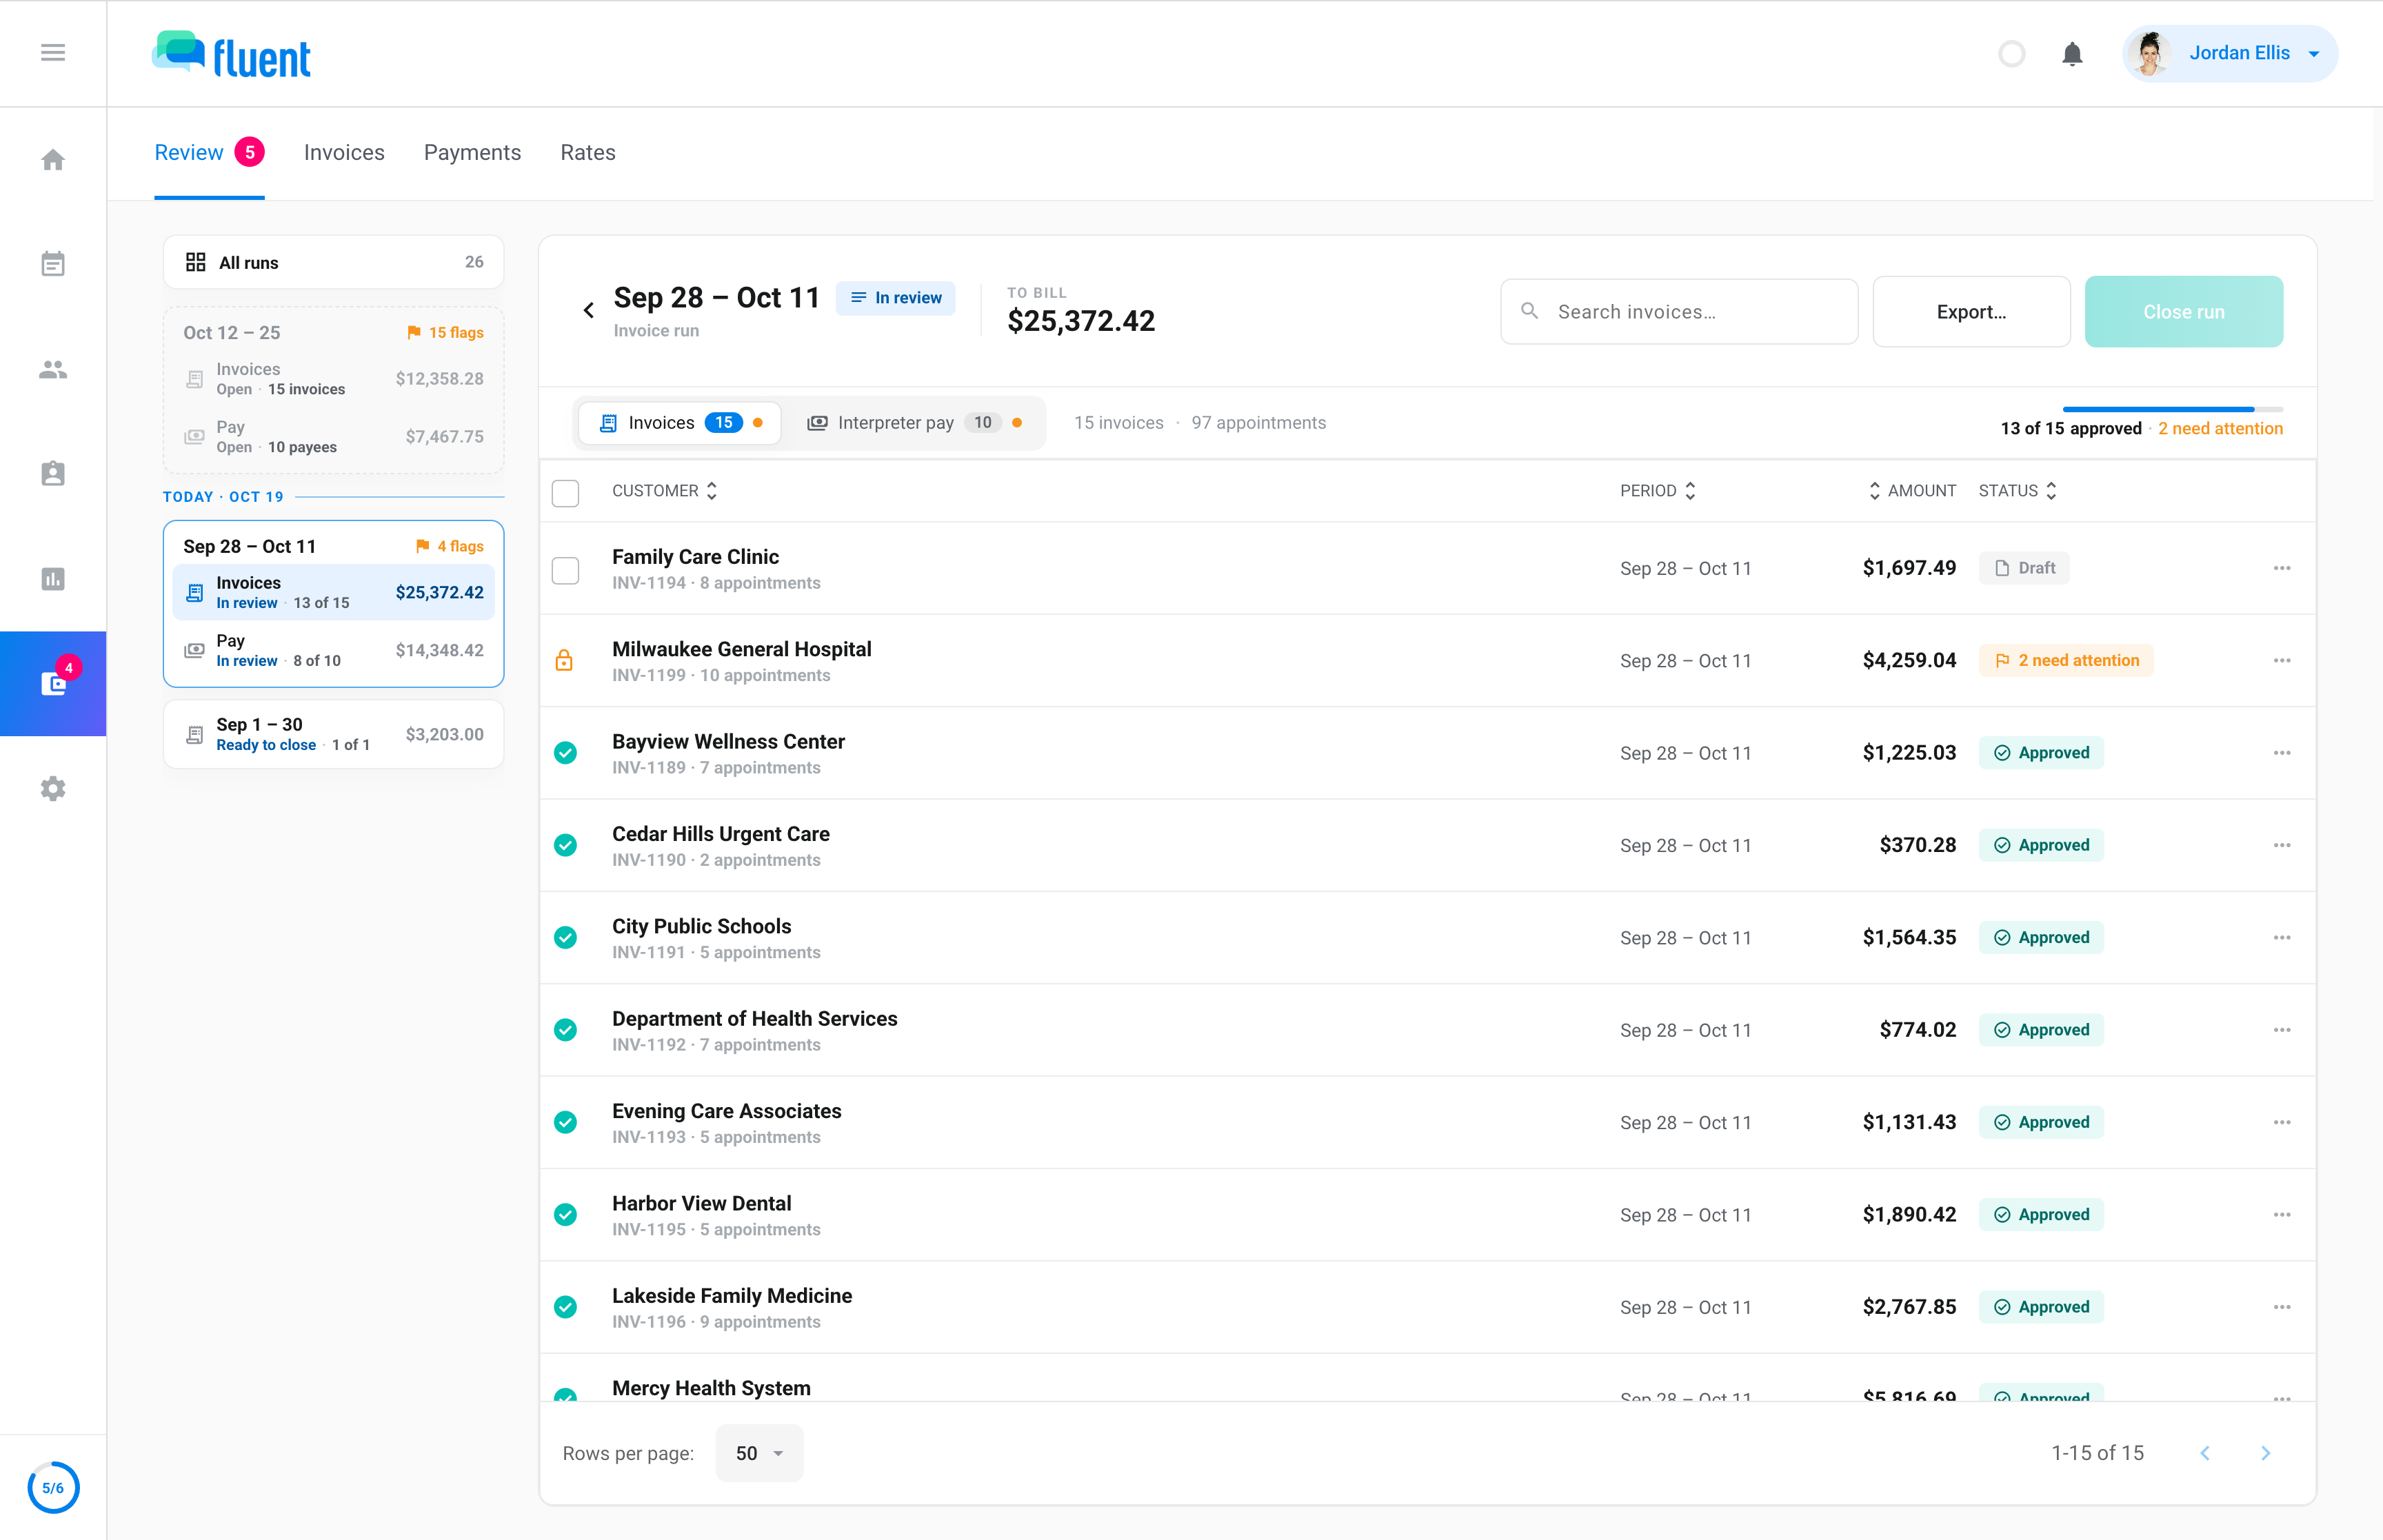Viewport: 2383px width, 1540px height.
Task: Go to the next page arrow
Action: [x=2265, y=1453]
